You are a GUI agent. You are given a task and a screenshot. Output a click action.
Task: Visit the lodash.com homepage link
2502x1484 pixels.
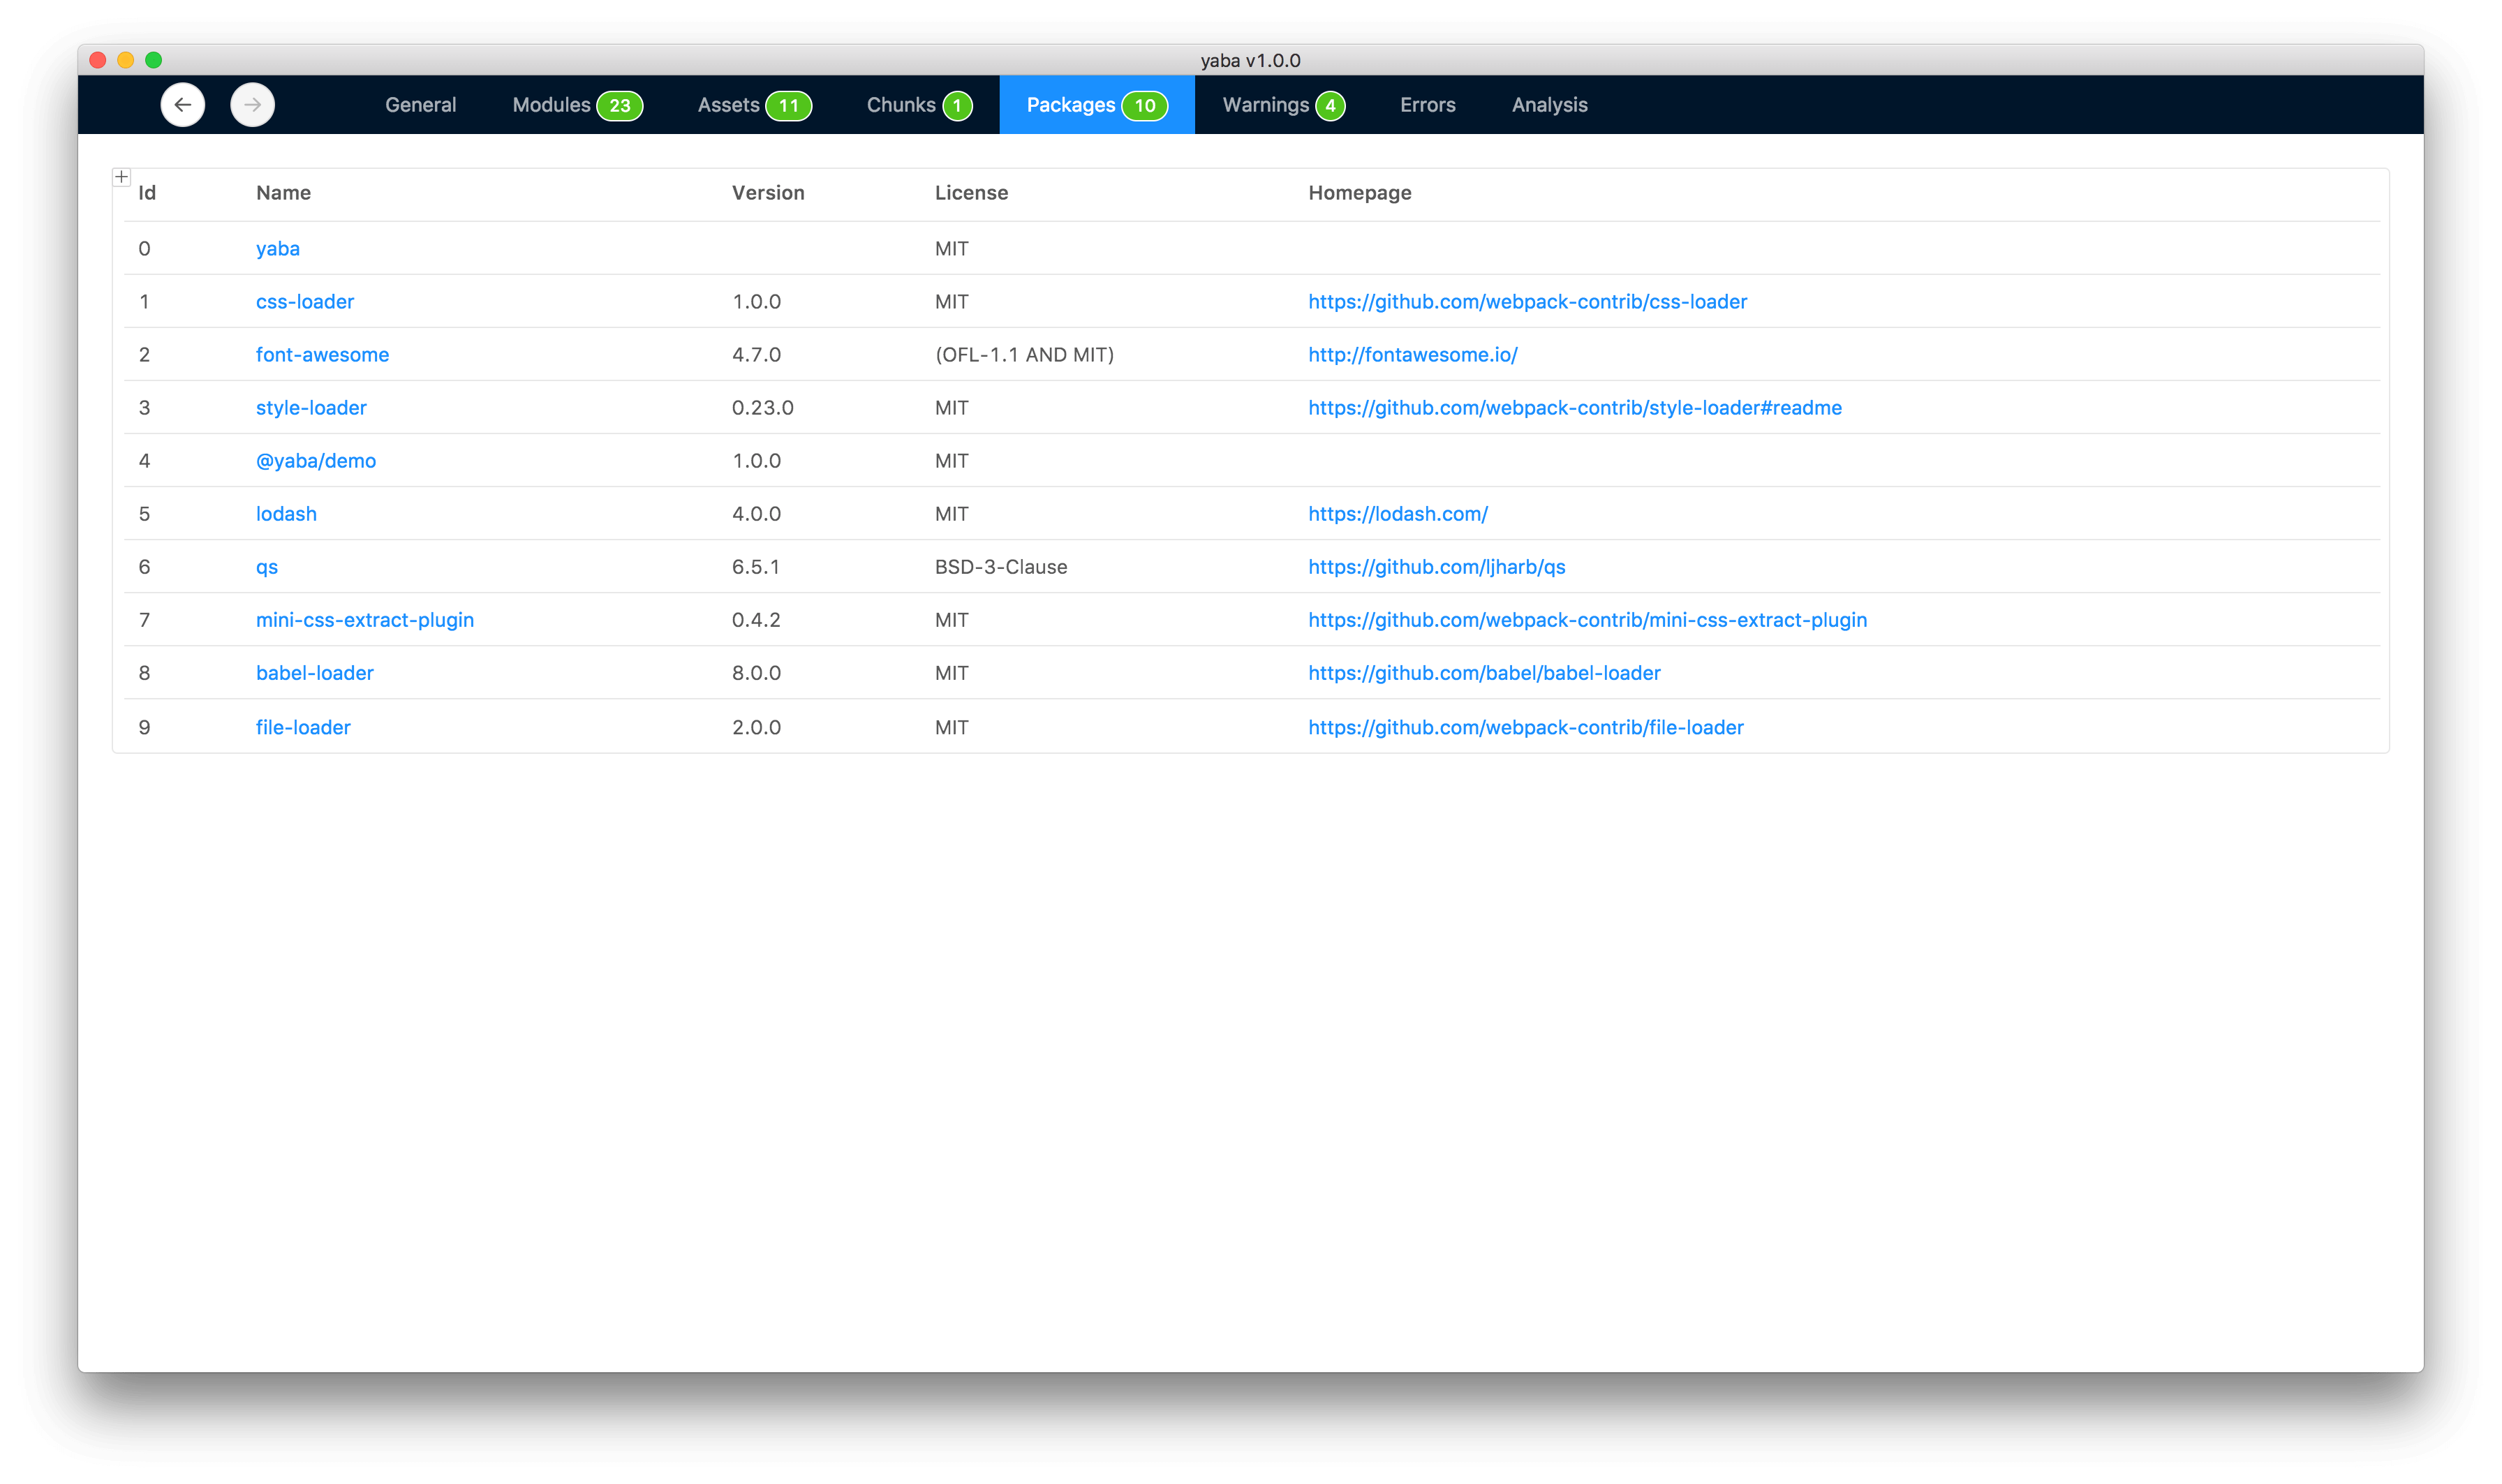tap(1398, 513)
